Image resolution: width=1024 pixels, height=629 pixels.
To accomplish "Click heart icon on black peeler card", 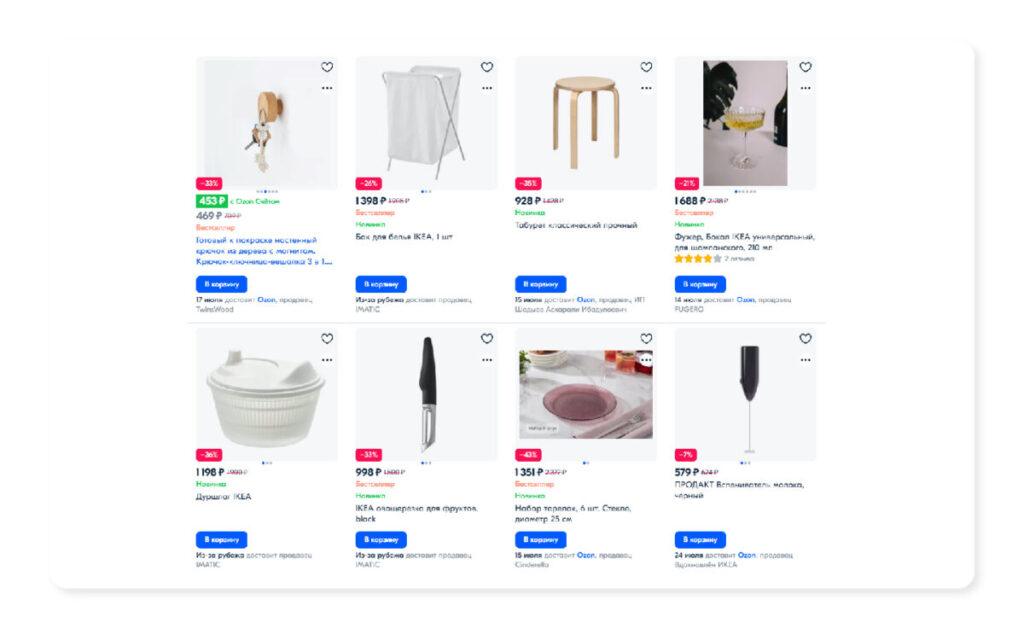I will (x=487, y=338).
